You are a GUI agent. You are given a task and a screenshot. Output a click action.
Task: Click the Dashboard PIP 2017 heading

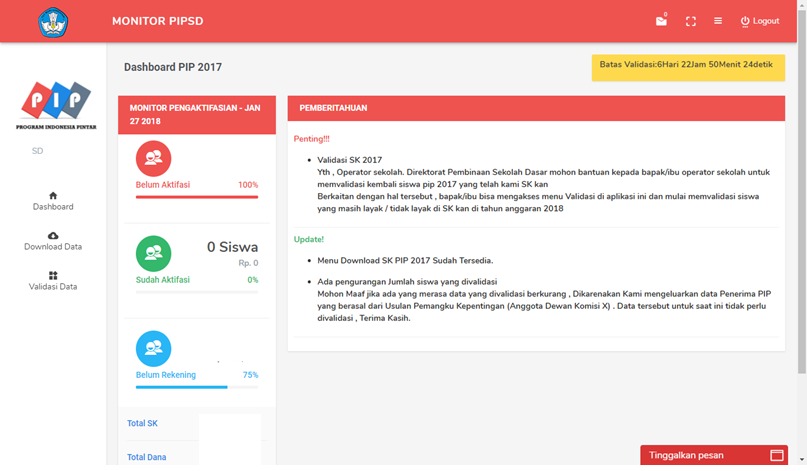click(x=173, y=67)
